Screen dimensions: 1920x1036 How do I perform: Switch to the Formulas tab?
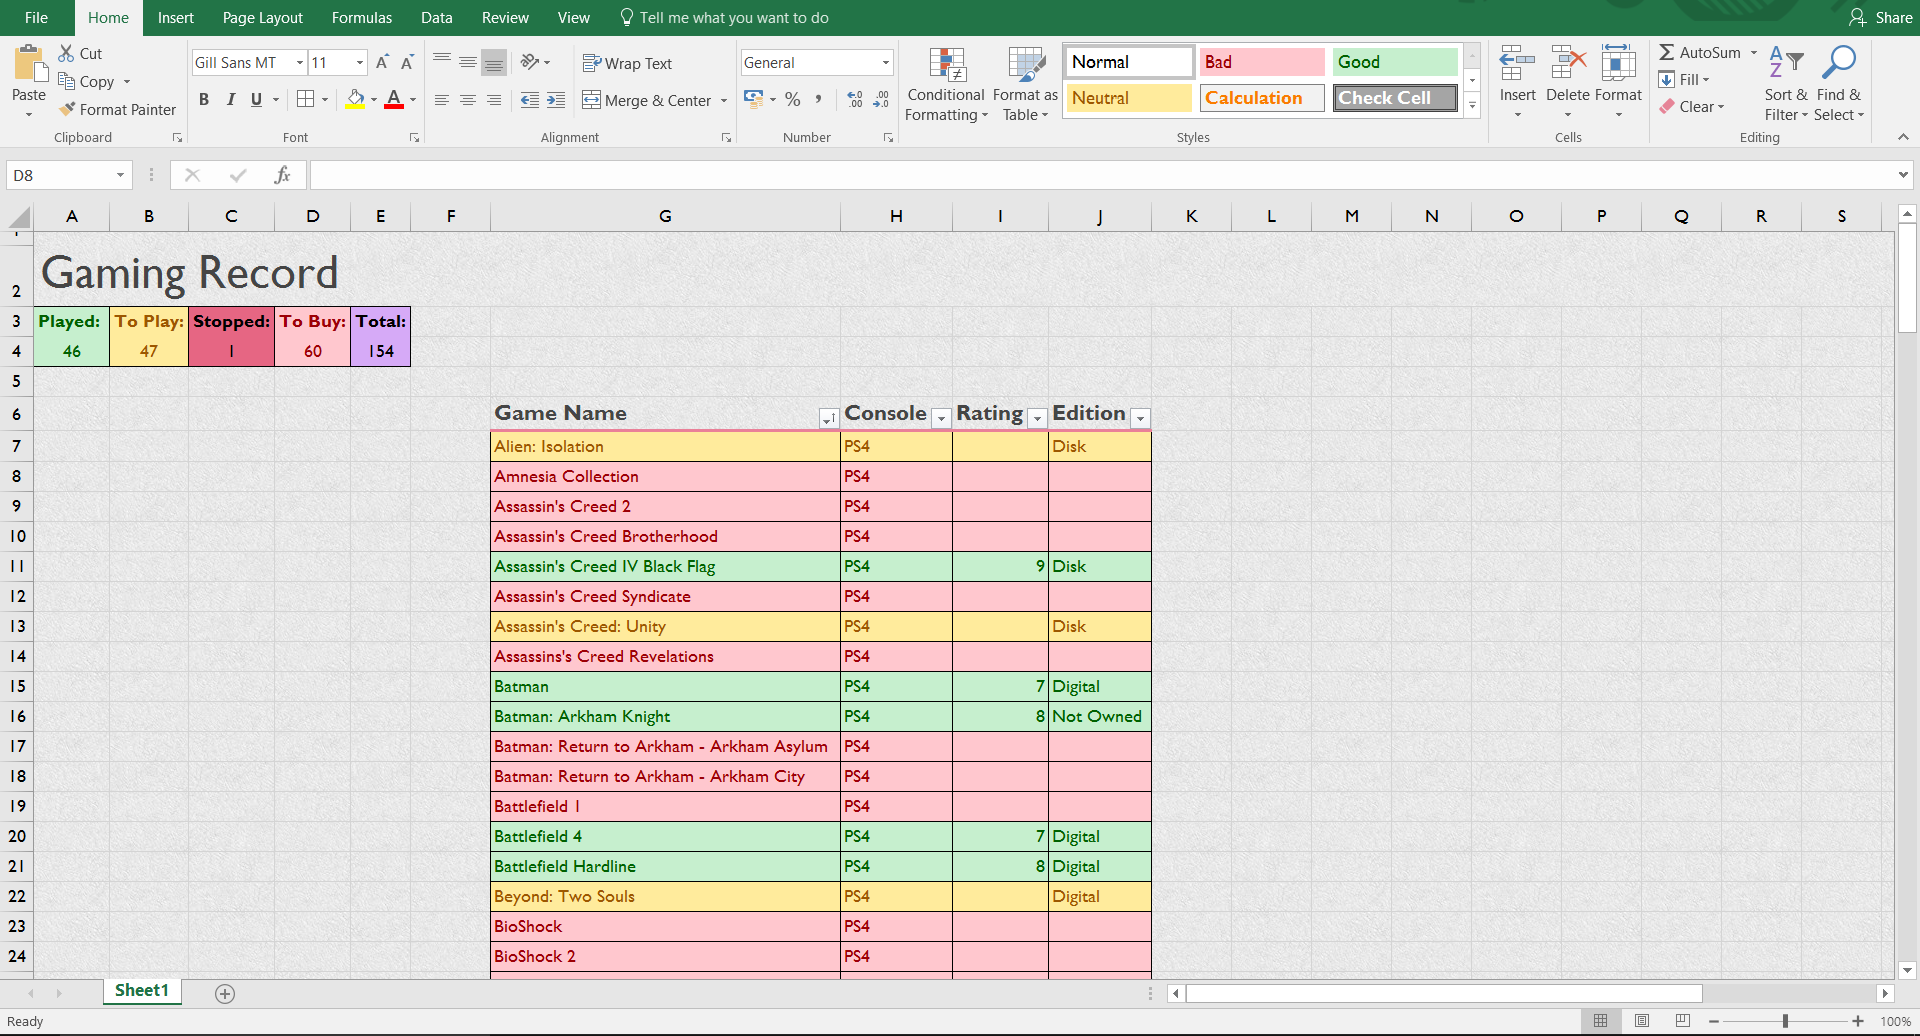[361, 18]
